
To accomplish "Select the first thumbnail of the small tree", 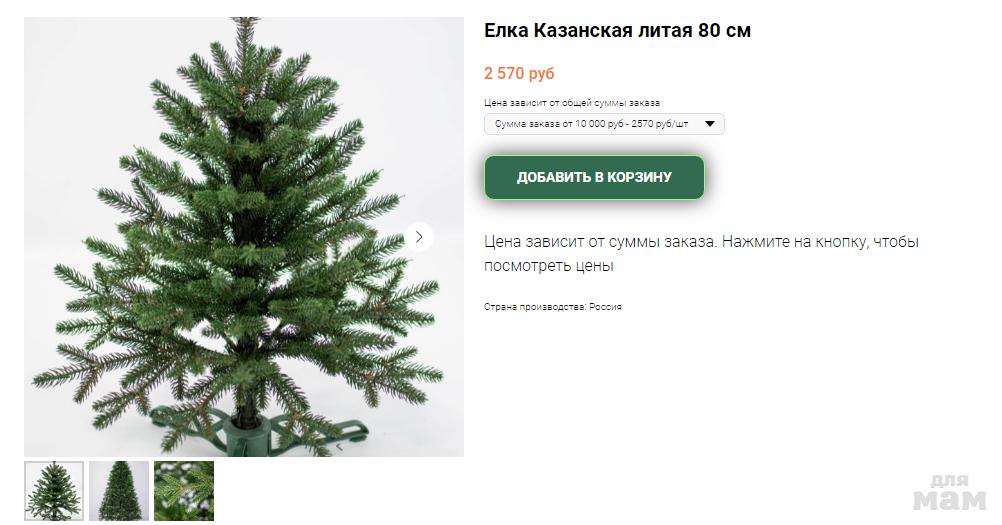I will point(54,491).
